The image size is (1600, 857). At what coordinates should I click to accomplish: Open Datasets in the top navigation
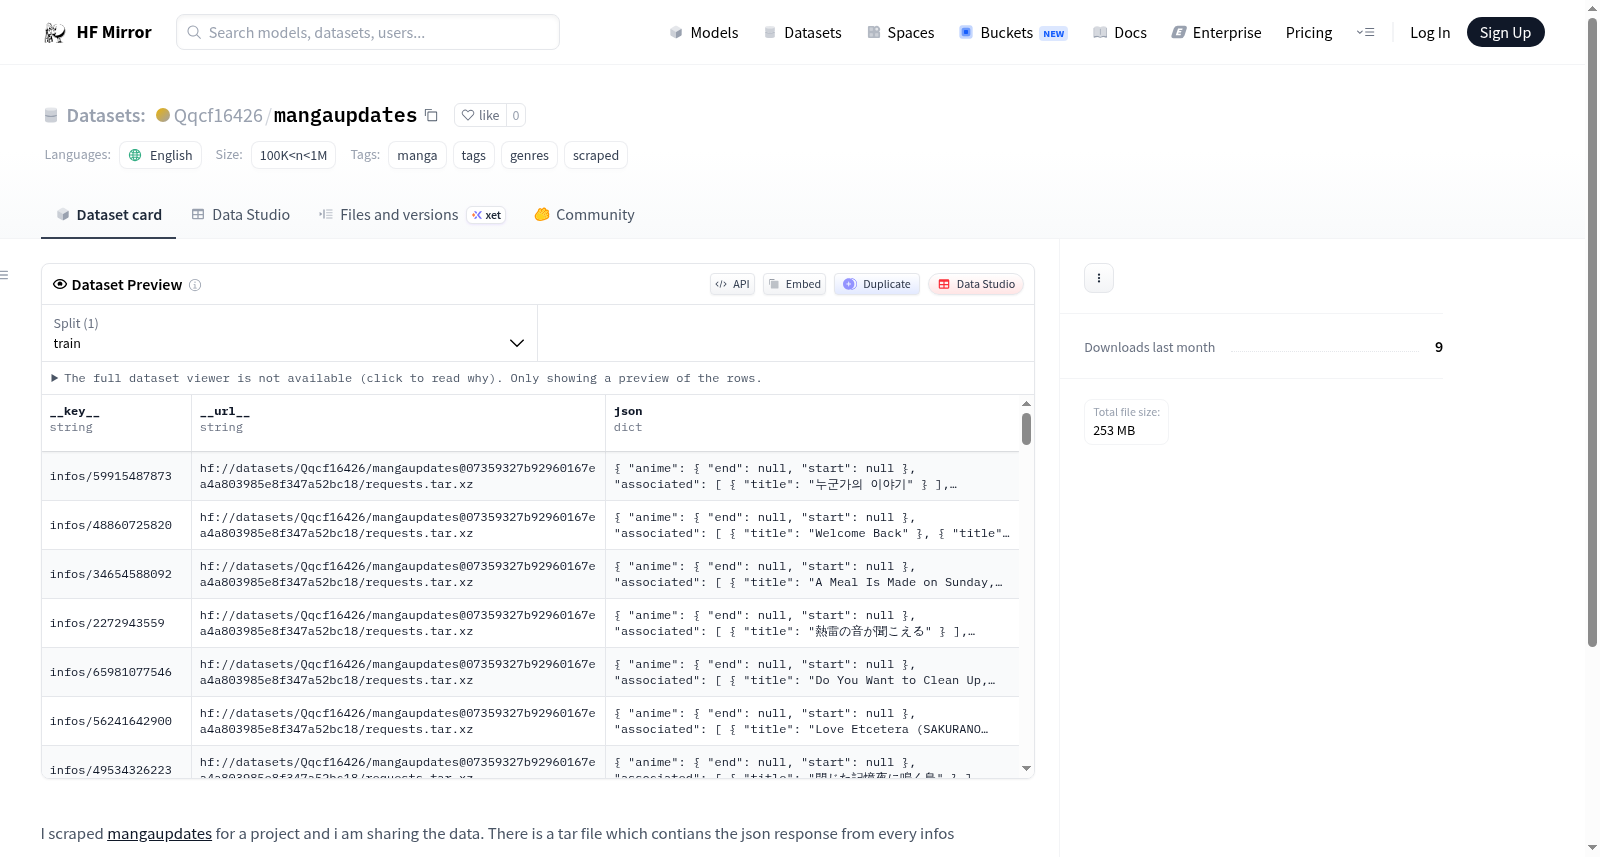(x=803, y=33)
